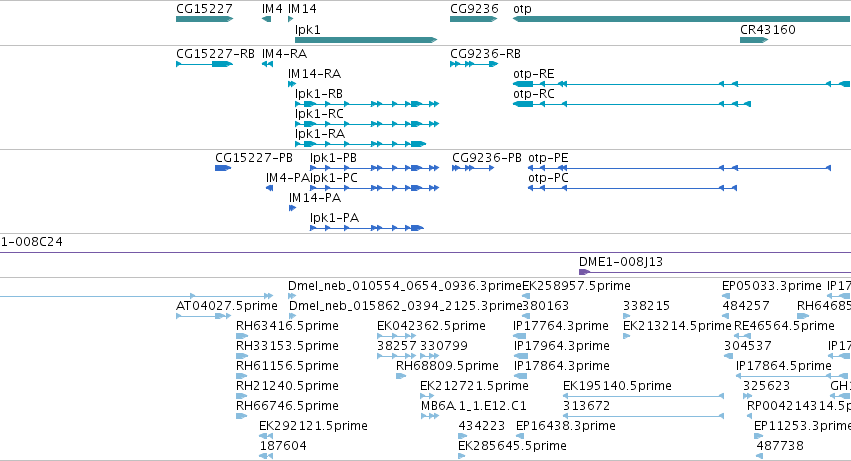Viewport: 851px width, 461px height.
Task: Select the IP17864.5prime EST label
Action: pos(784,366)
